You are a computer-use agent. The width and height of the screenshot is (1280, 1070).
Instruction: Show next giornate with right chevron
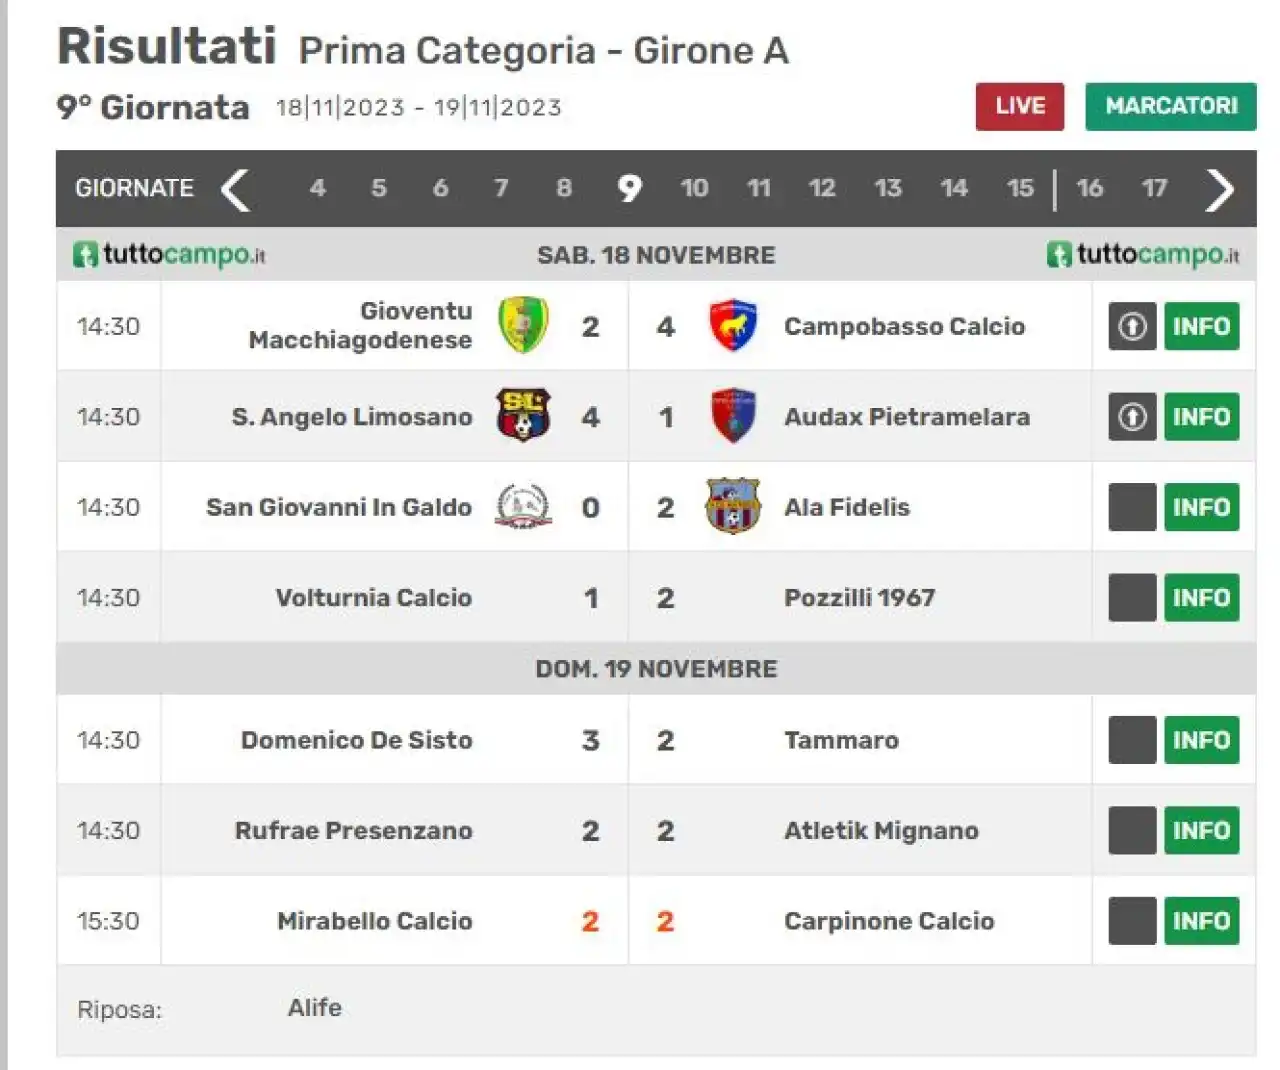(x=1219, y=189)
